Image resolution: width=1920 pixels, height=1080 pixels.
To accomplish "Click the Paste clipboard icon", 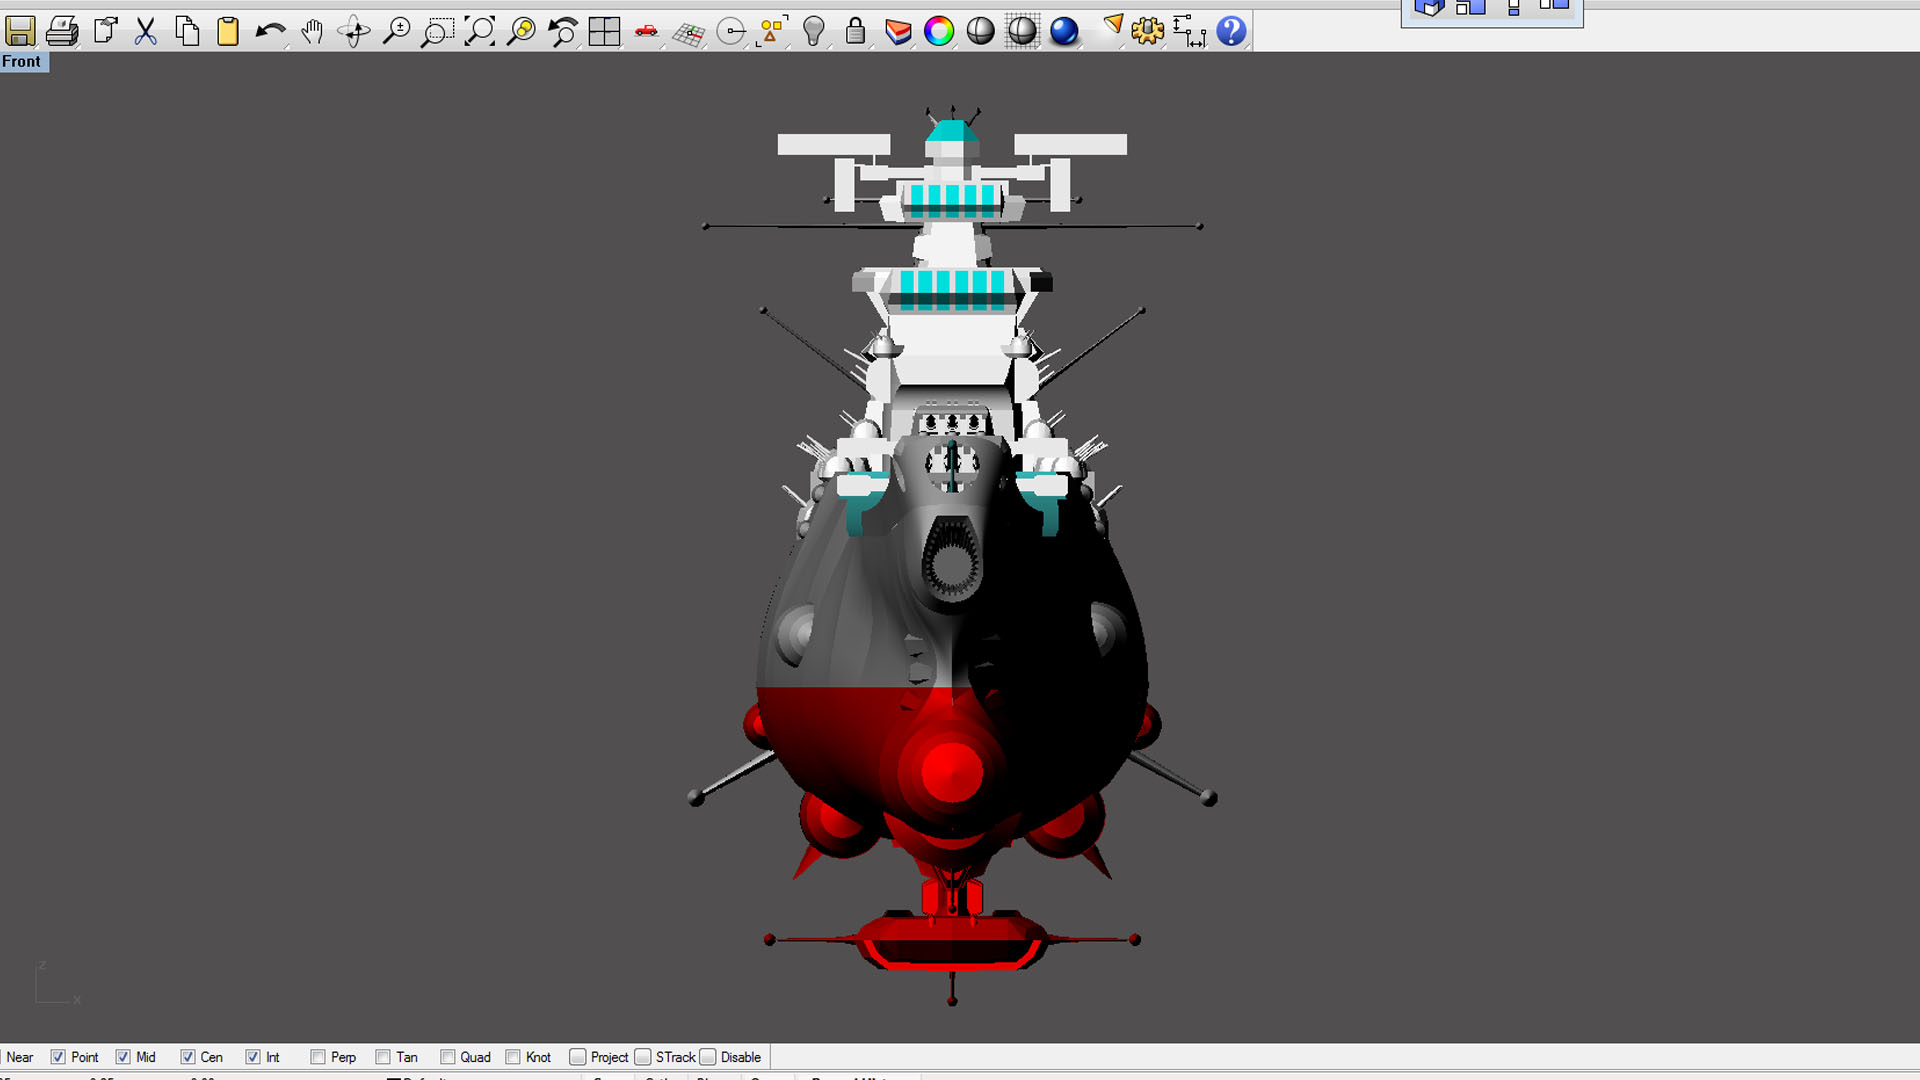I will coord(228,31).
